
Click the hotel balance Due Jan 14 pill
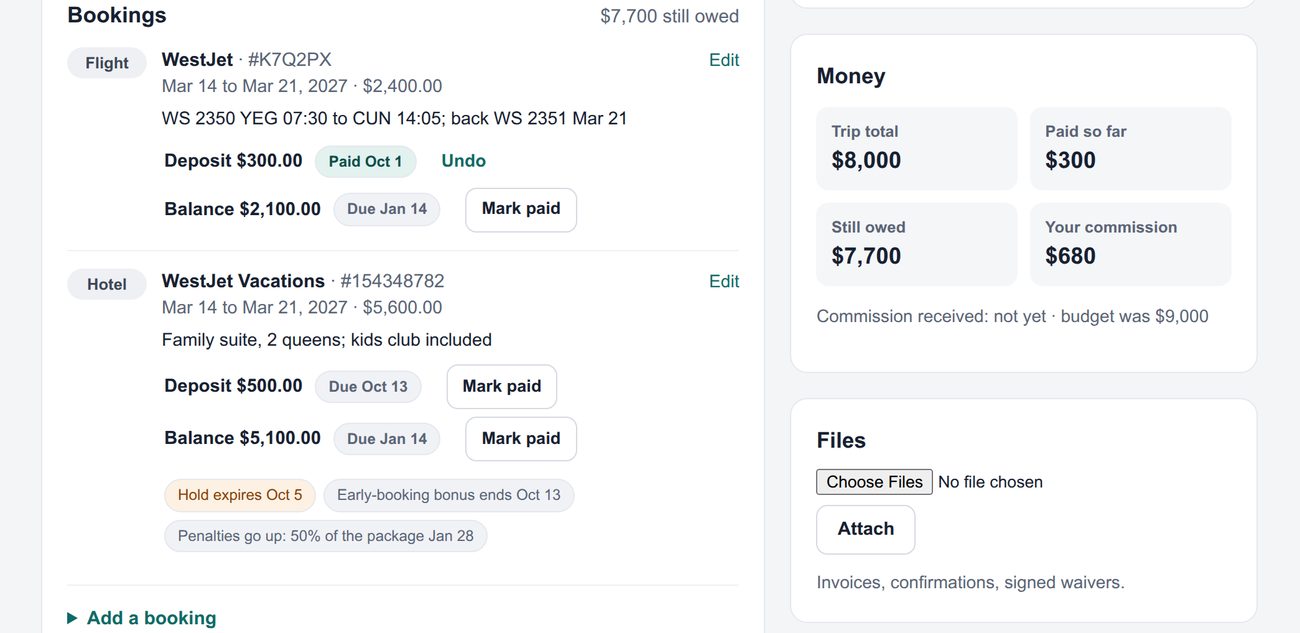click(387, 438)
